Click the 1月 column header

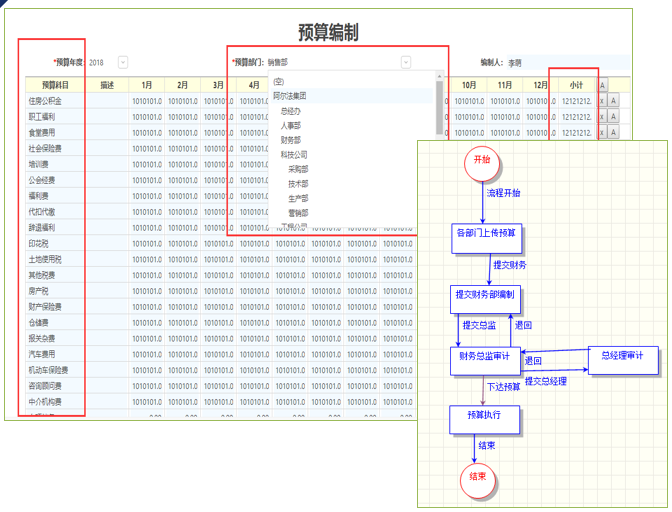147,85
